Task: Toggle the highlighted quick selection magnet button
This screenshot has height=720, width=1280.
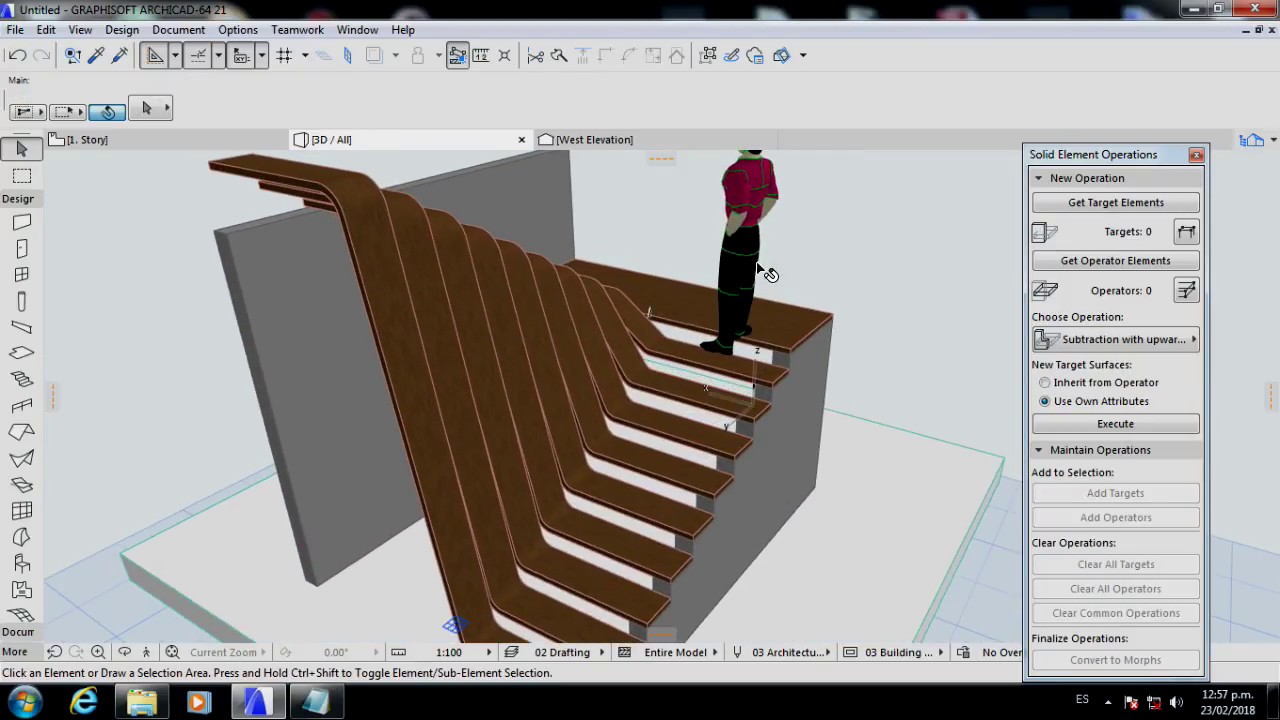Action: click(x=107, y=112)
